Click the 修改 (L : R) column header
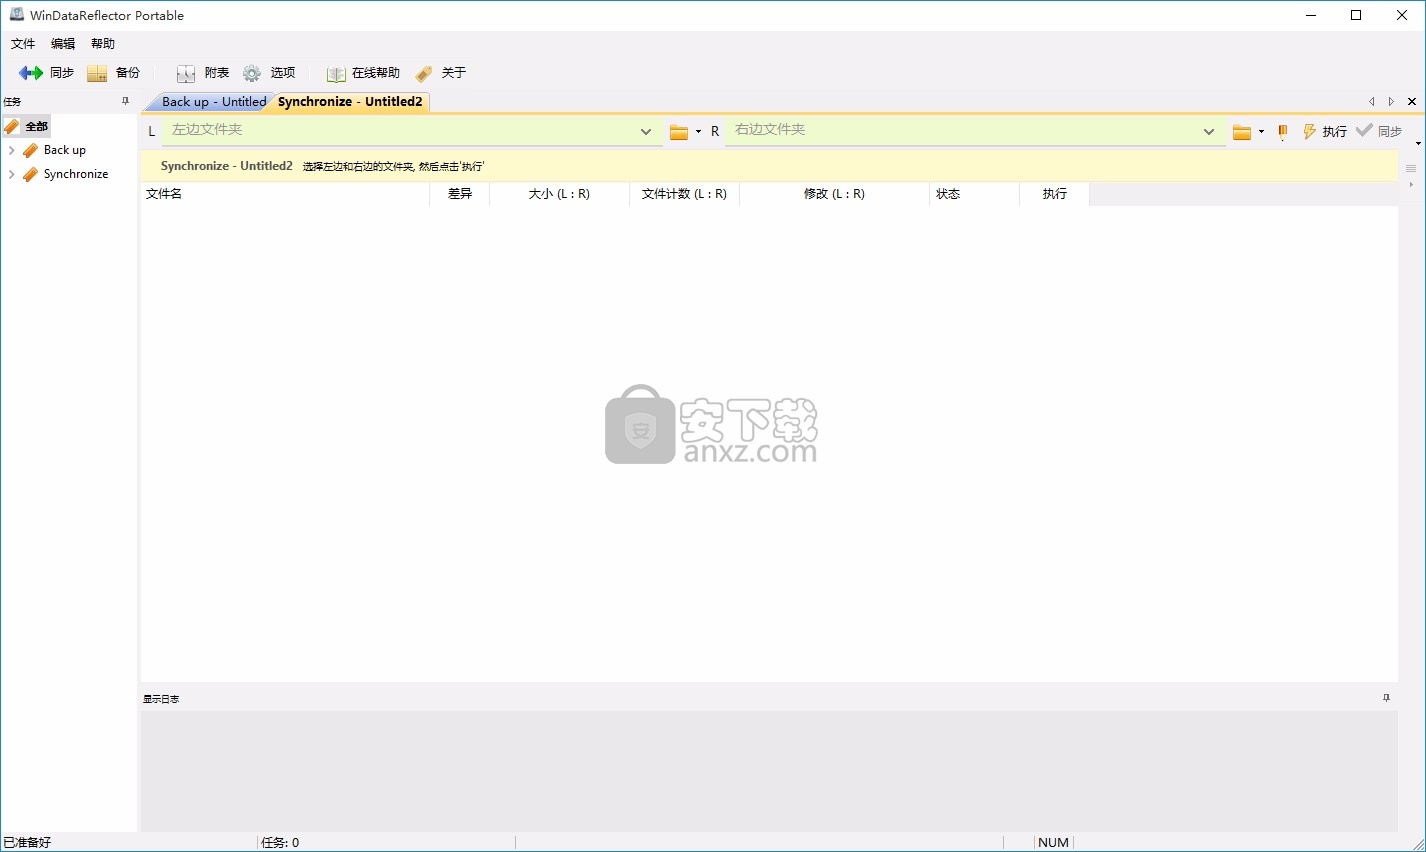Screen dimensions: 1426x852 (835, 194)
